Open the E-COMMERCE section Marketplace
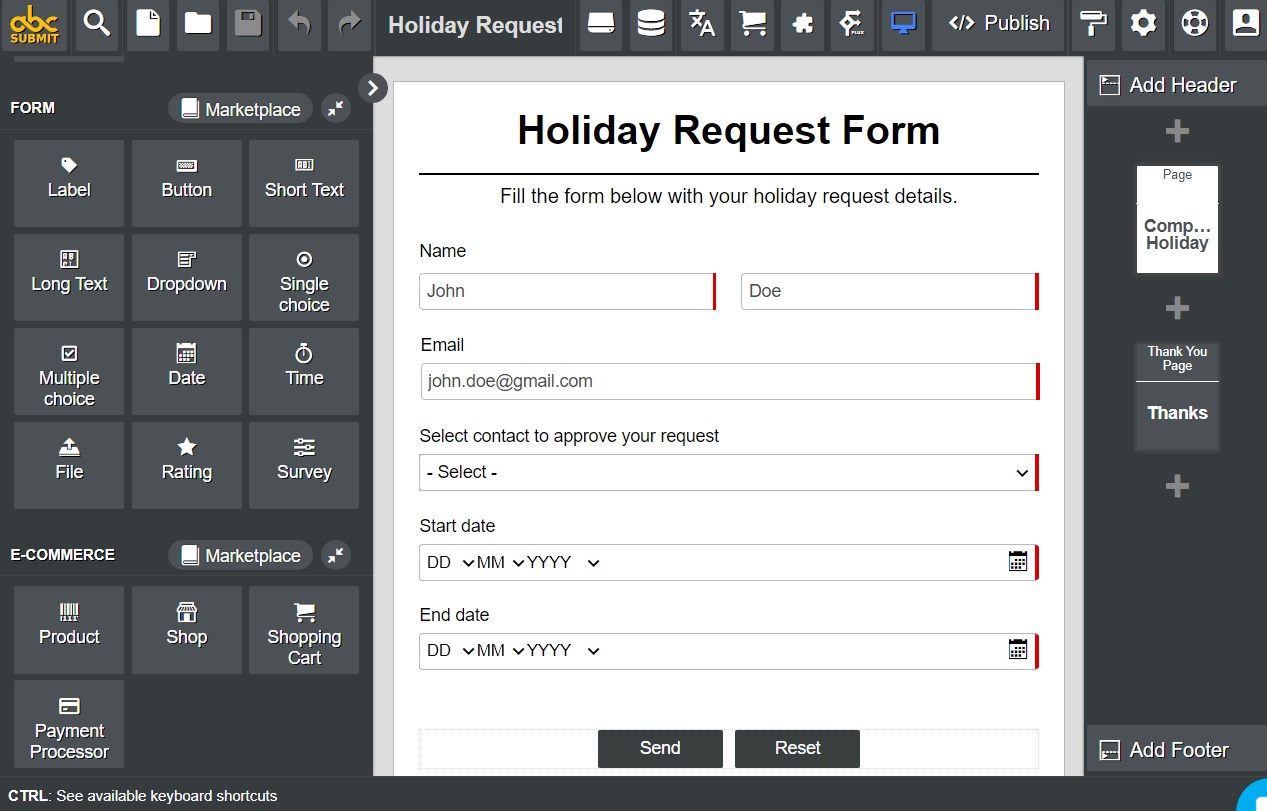The image size is (1267, 811). click(241, 555)
